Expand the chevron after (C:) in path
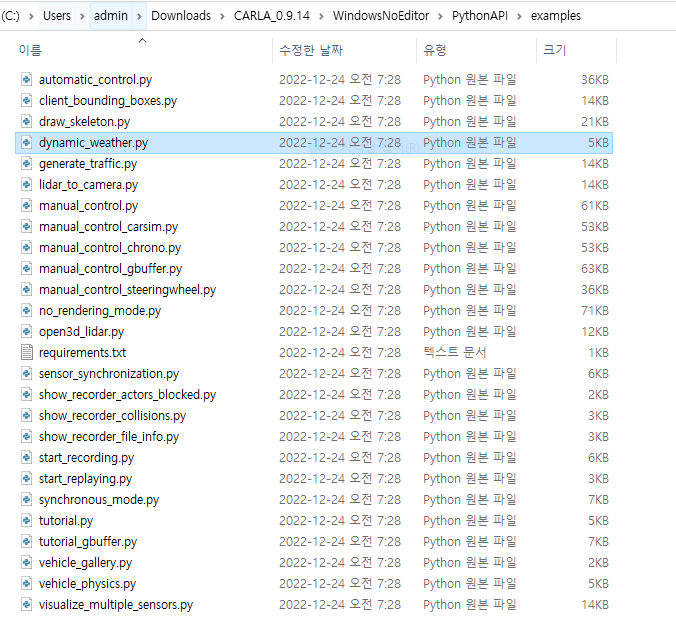The height and width of the screenshot is (630, 676). click(31, 16)
